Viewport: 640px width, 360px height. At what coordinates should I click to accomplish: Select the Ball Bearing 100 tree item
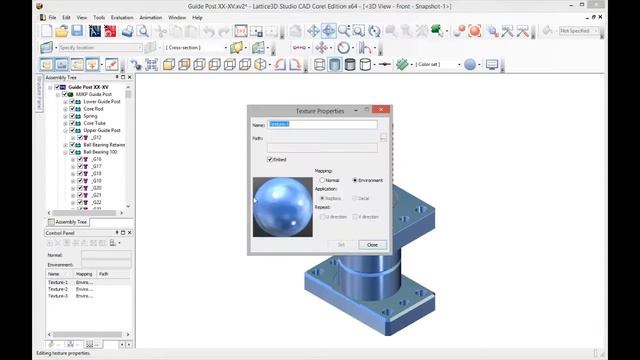pyautogui.click(x=100, y=152)
